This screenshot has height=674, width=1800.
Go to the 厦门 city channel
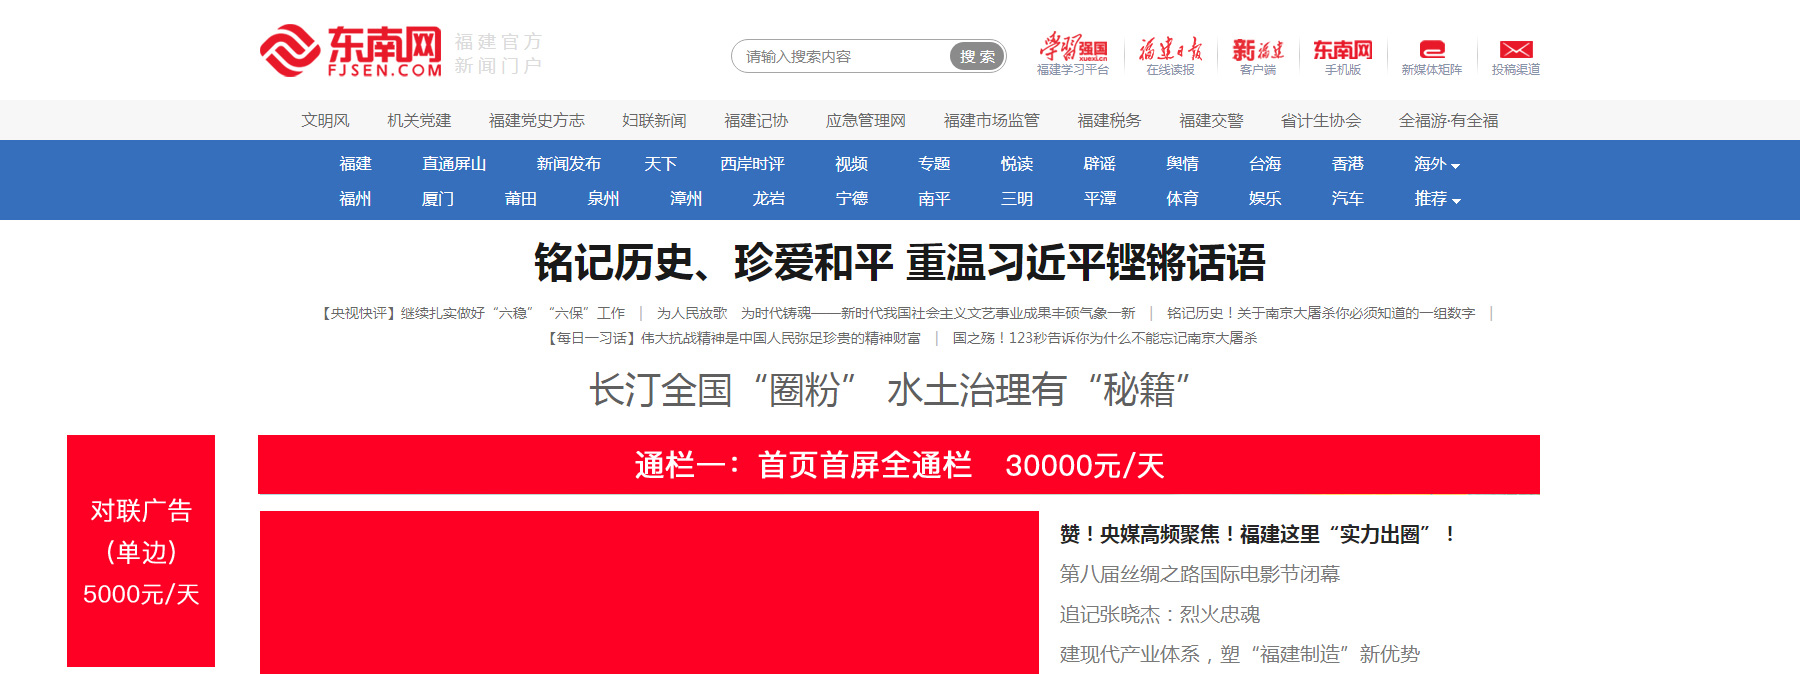[437, 199]
